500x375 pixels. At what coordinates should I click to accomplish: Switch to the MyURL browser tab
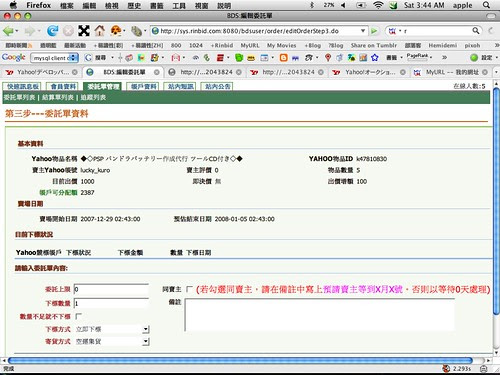[450, 72]
